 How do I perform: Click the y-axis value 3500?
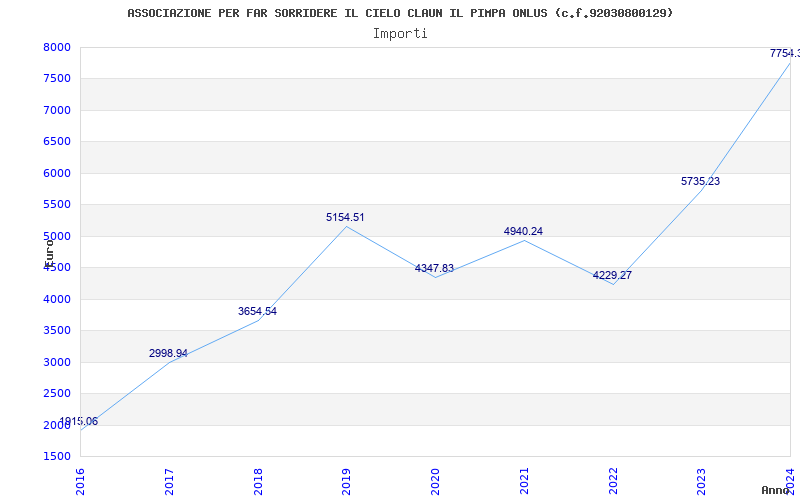pos(57,331)
